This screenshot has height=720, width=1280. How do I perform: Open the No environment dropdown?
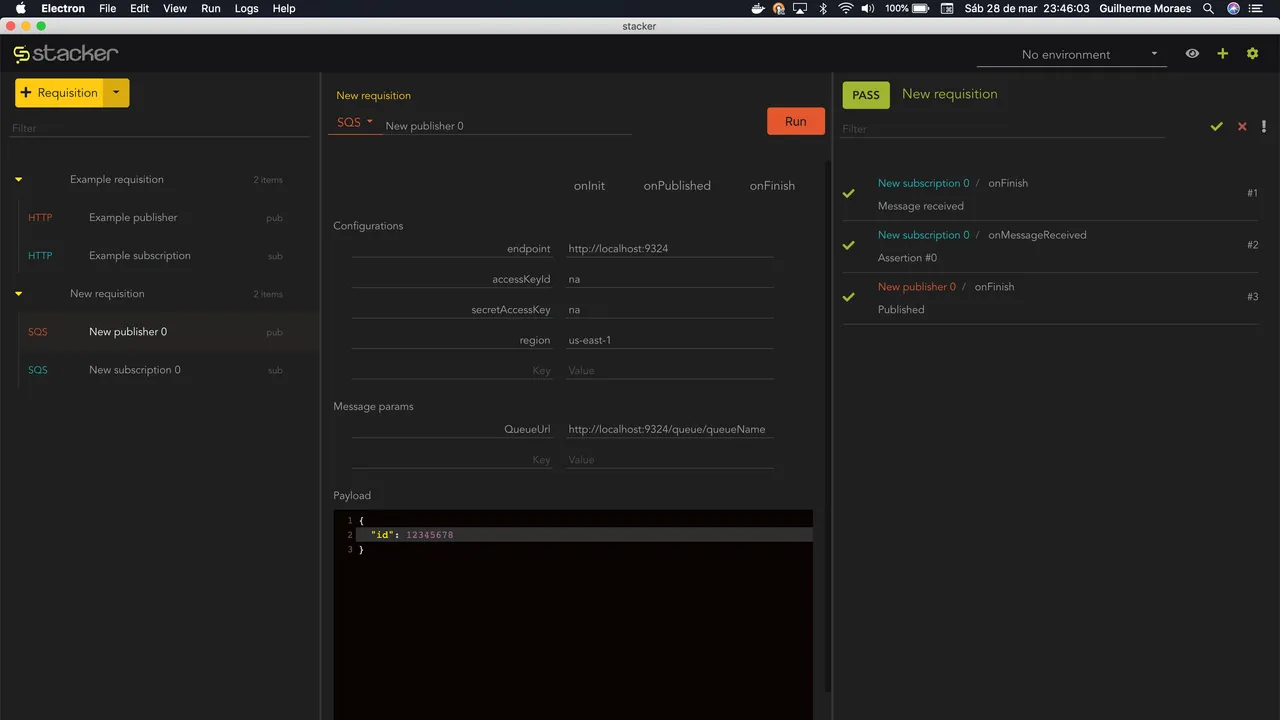point(1071,54)
